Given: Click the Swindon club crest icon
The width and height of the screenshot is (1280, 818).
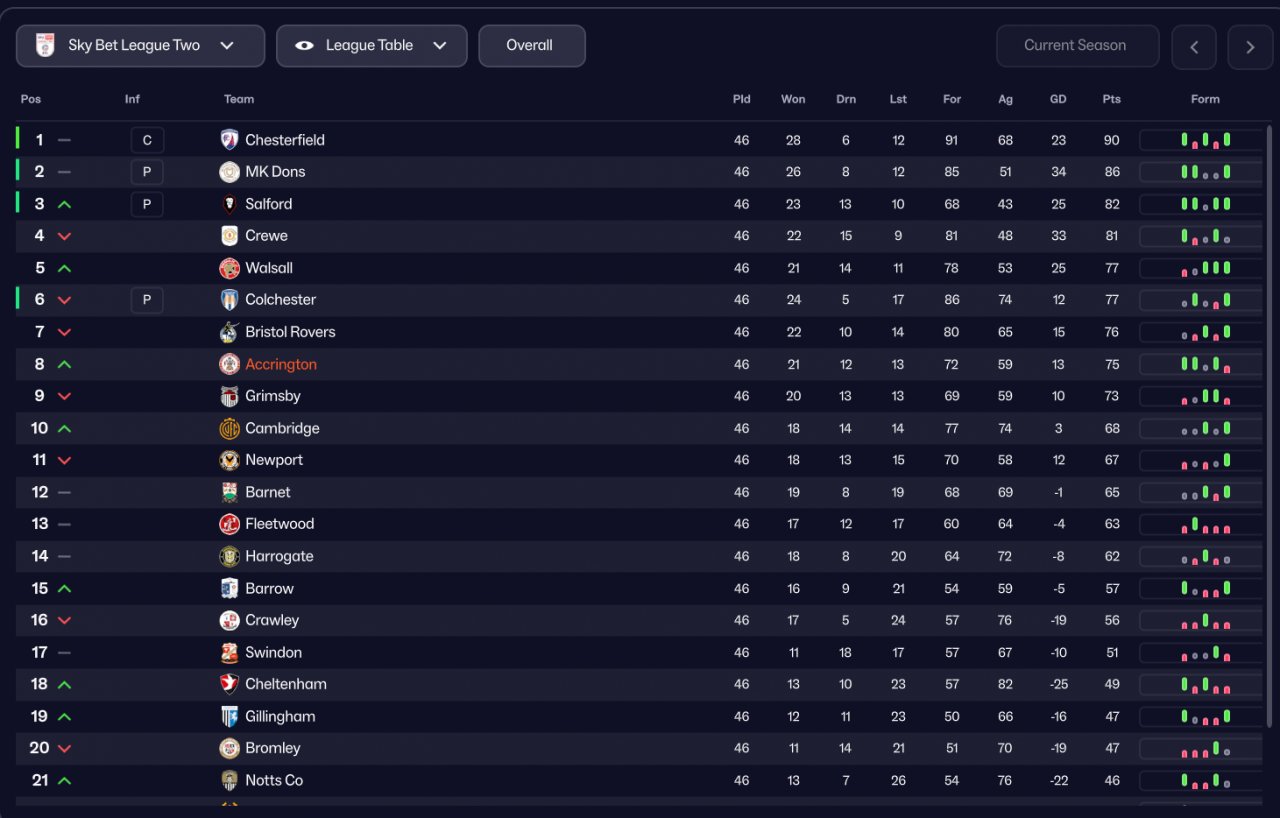Looking at the screenshot, I should tap(230, 652).
